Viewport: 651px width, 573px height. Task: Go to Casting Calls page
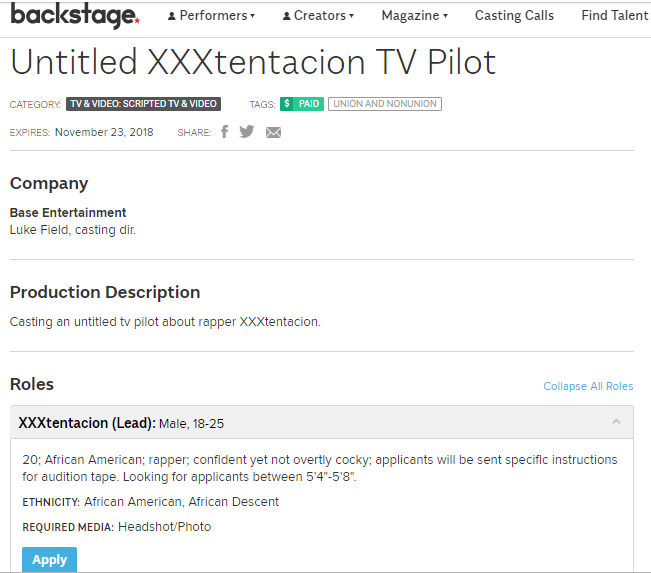tap(514, 16)
